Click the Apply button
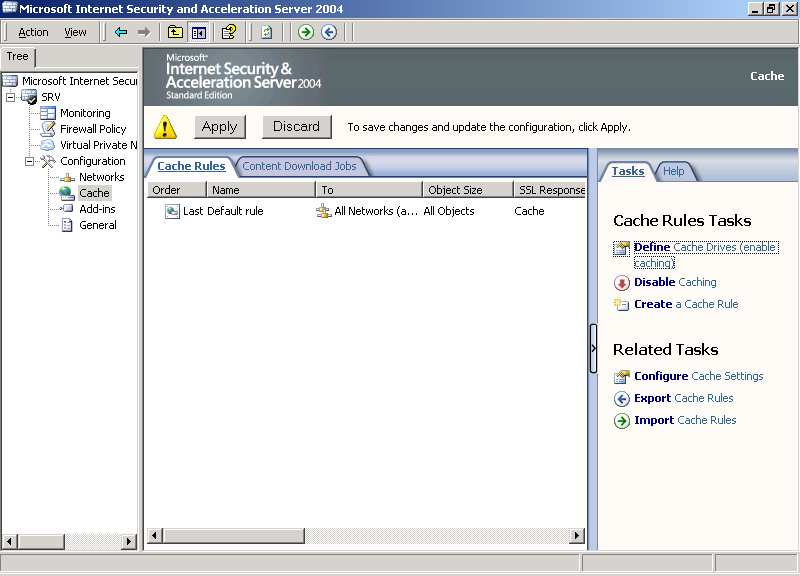This screenshot has height=576, width=800. (x=219, y=127)
